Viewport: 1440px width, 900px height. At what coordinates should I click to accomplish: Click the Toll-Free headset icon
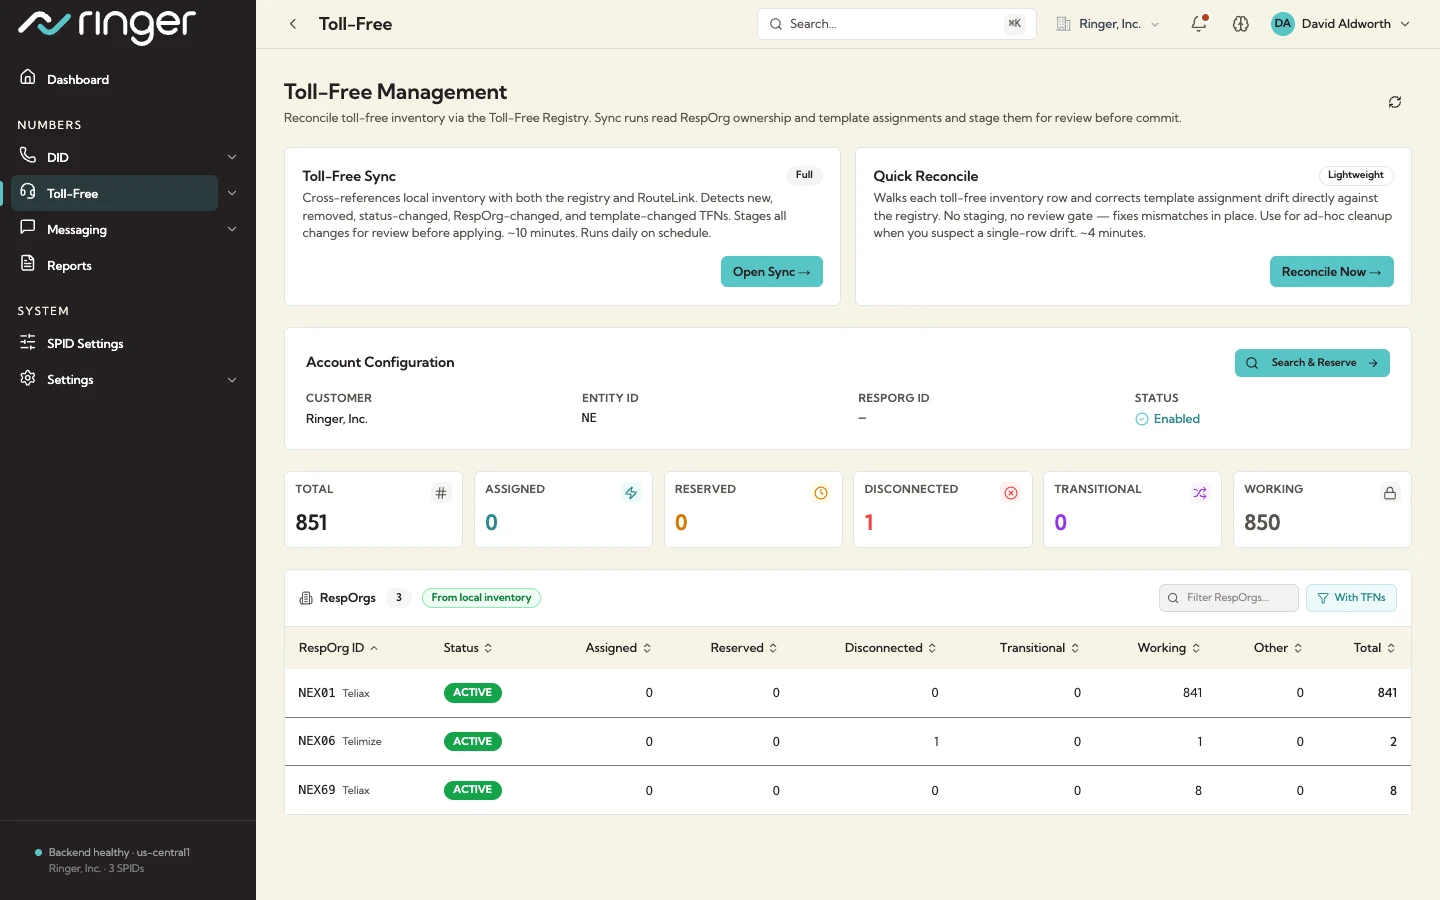[x=28, y=192]
